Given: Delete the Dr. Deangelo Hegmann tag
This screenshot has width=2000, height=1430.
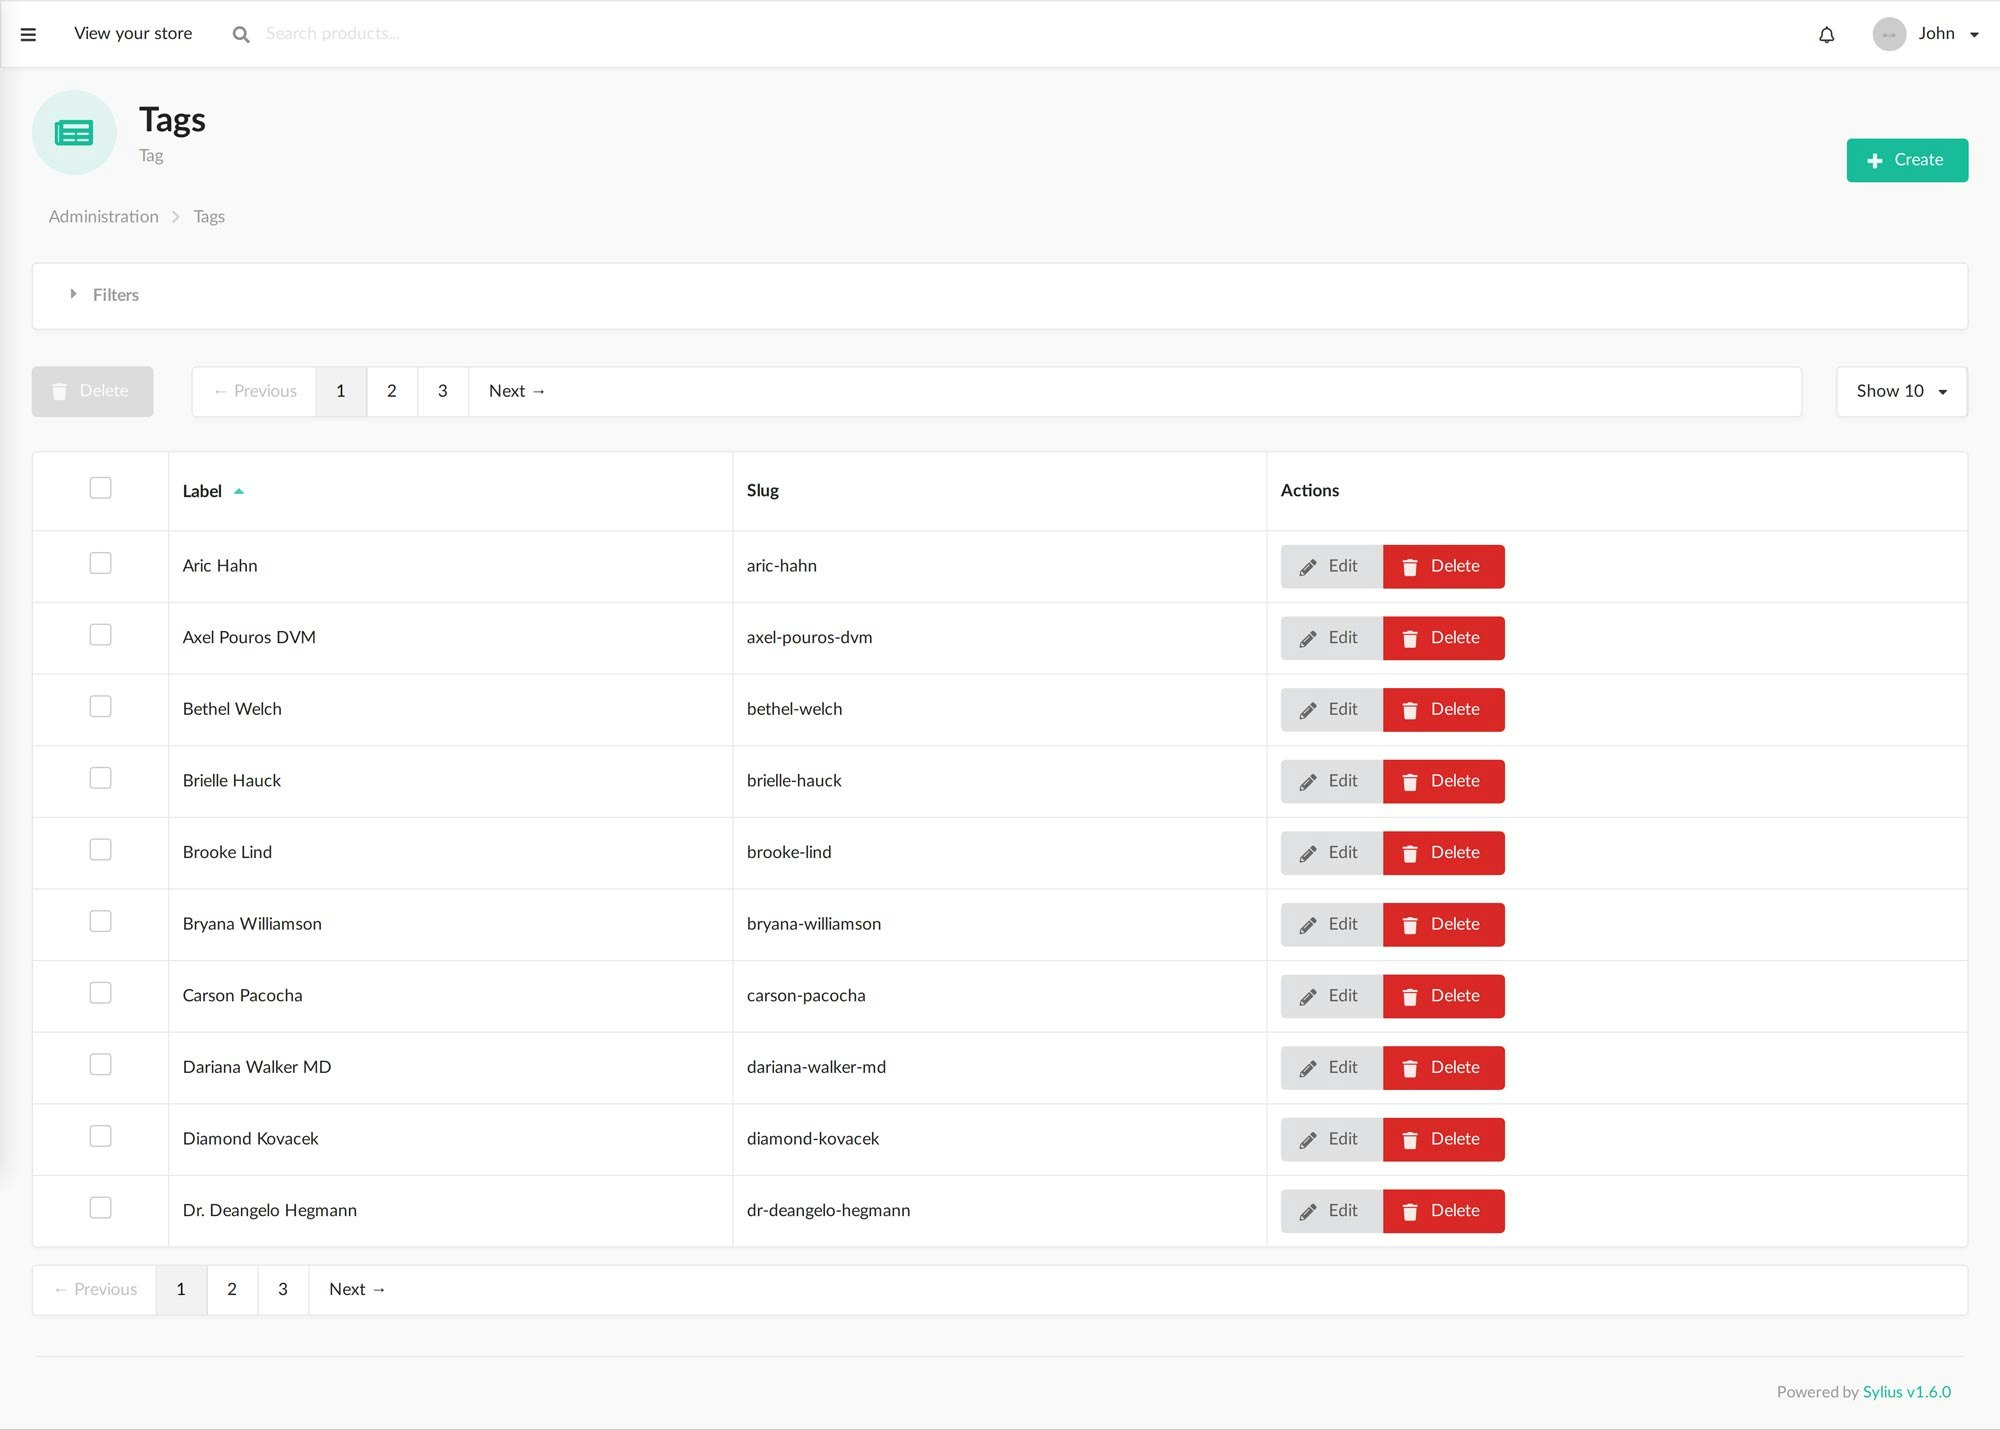Looking at the screenshot, I should pos(1443,1210).
